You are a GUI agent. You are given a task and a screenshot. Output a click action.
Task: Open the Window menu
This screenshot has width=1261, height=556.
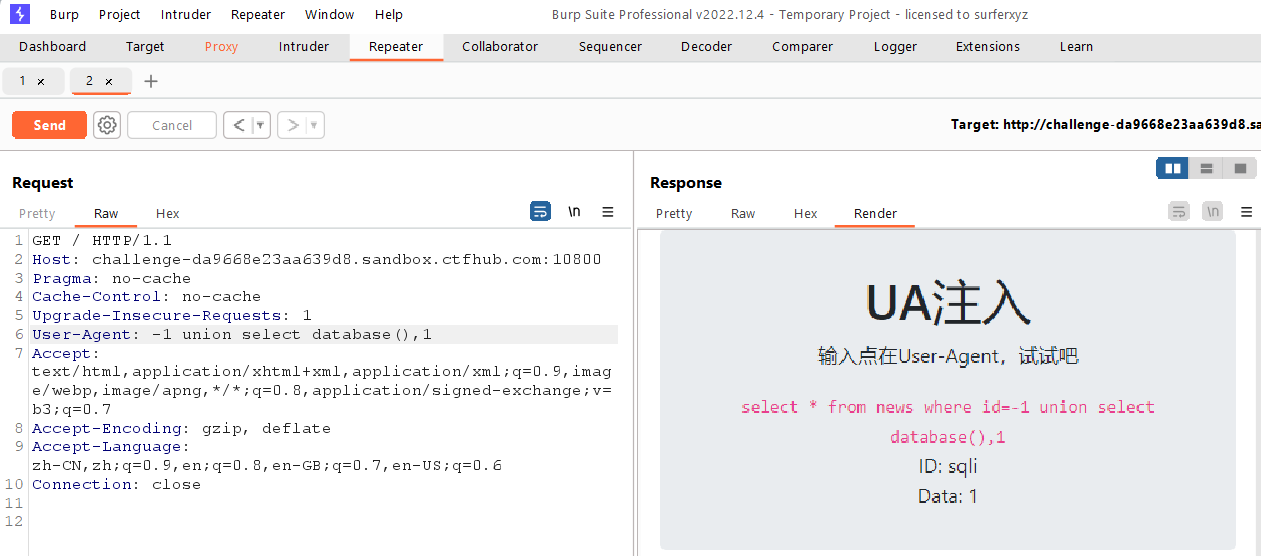(330, 15)
